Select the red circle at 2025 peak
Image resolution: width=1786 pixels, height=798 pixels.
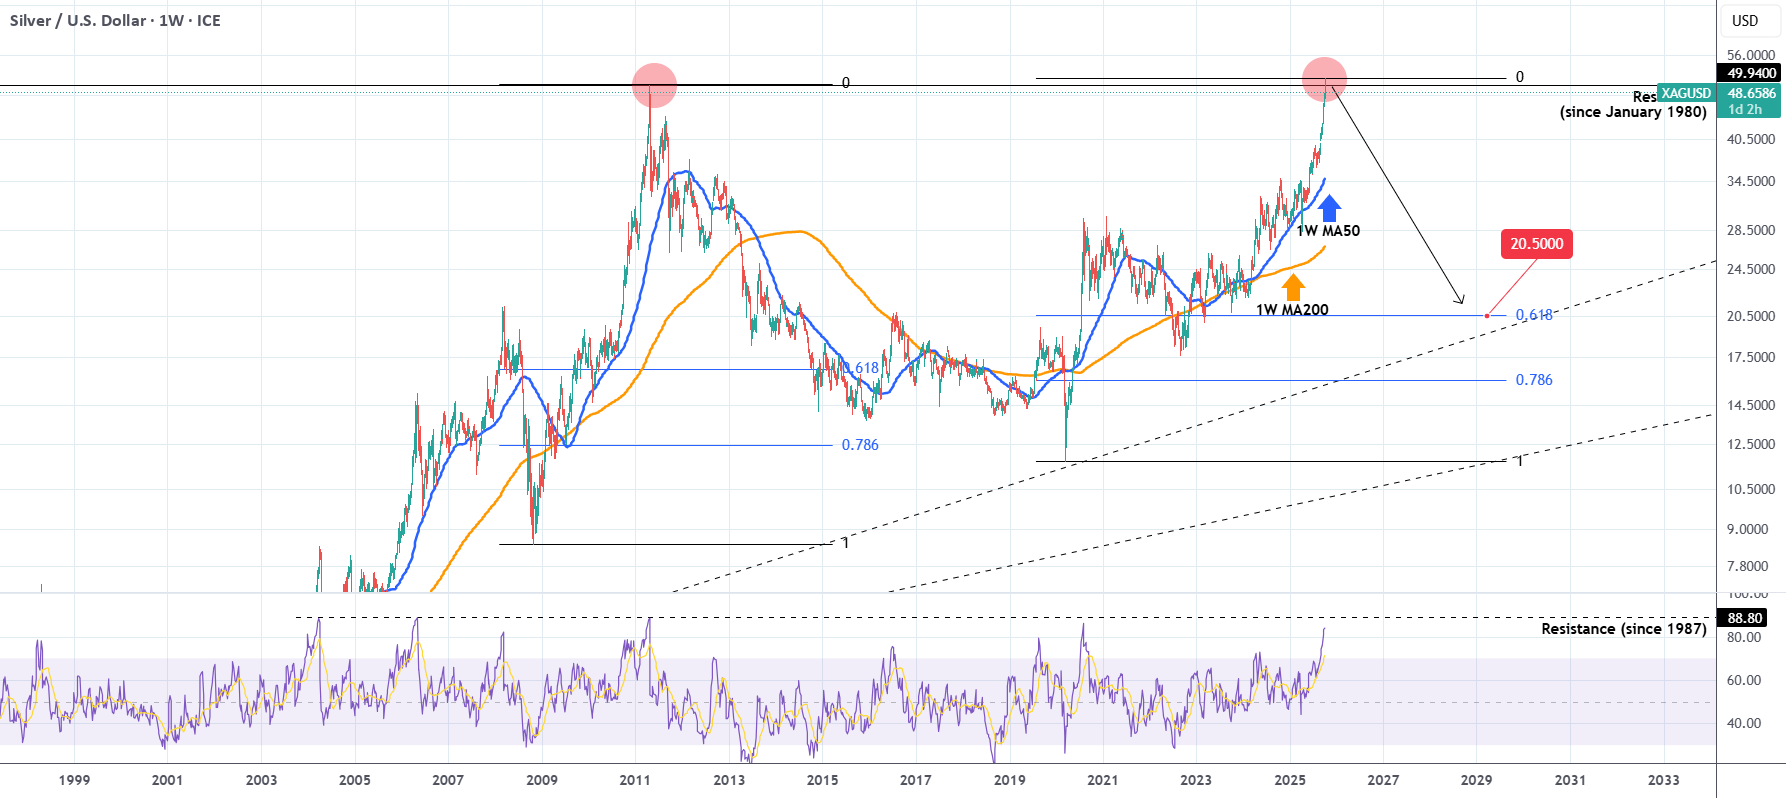[x=1324, y=79]
